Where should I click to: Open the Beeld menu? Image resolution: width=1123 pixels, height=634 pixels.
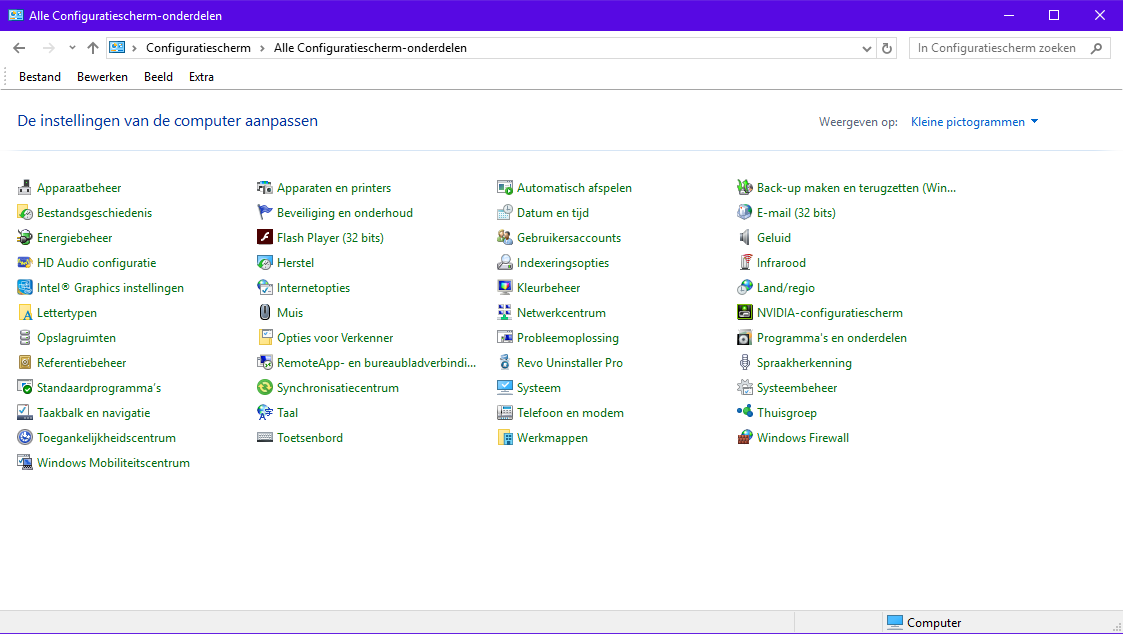[158, 77]
